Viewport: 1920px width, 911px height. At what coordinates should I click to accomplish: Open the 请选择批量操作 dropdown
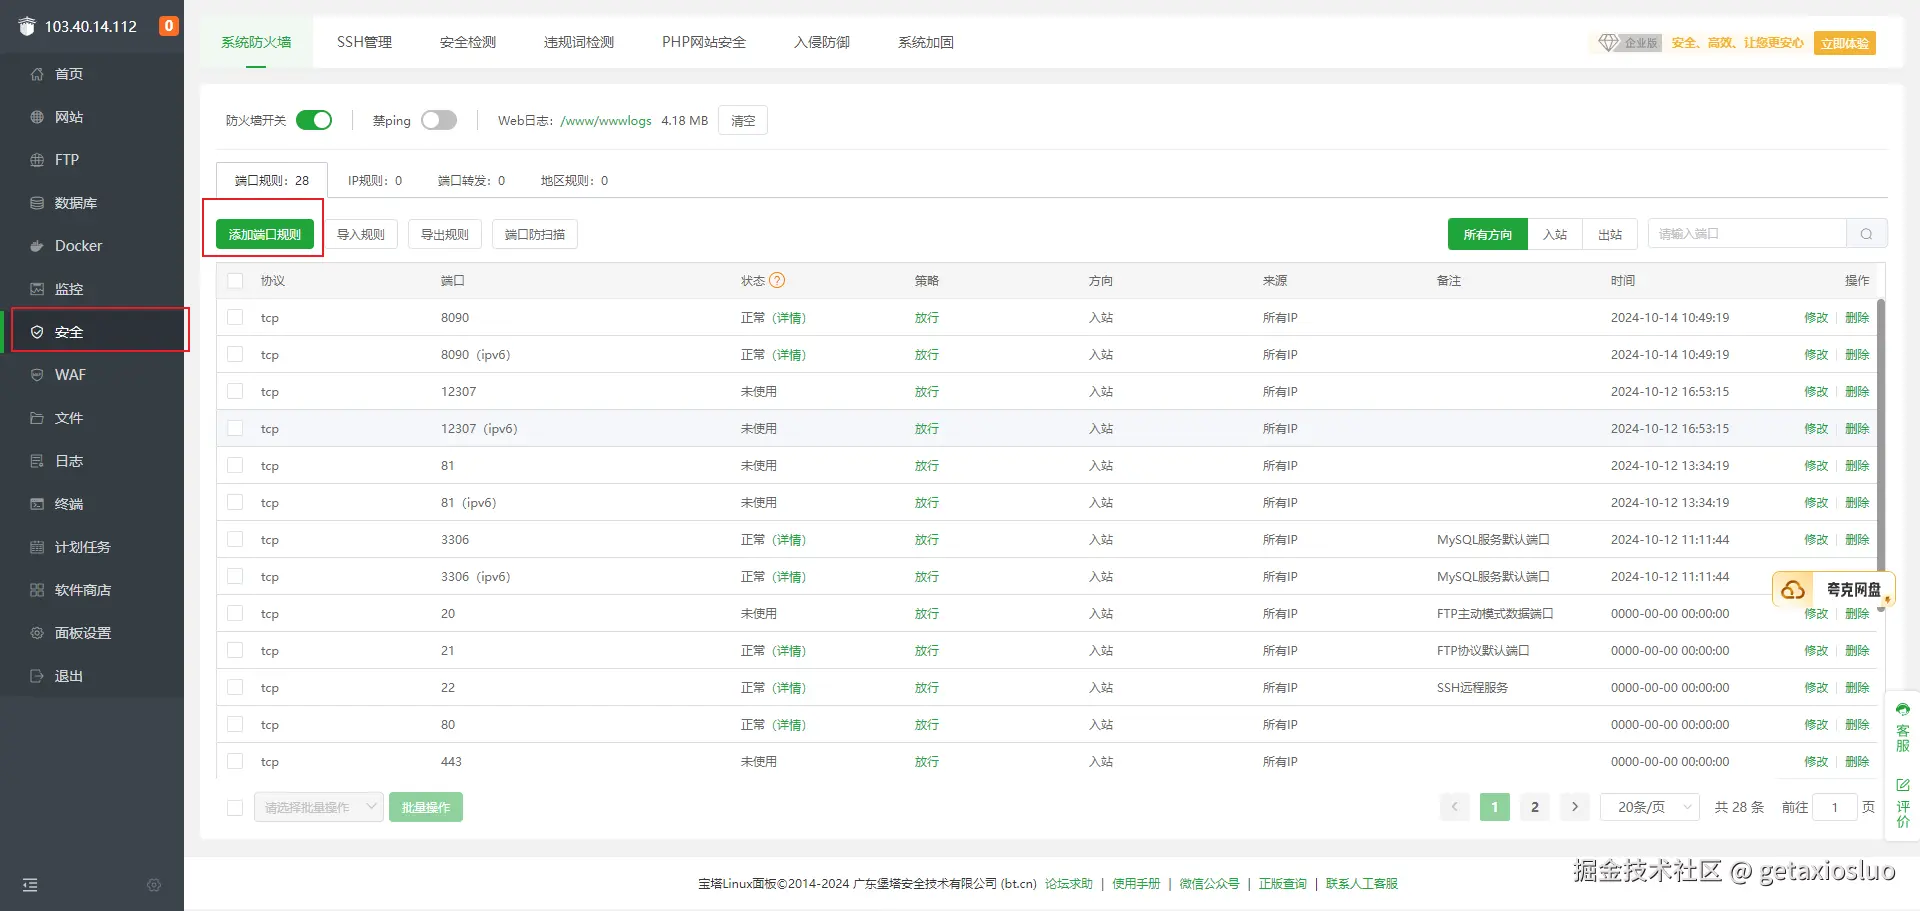319,807
